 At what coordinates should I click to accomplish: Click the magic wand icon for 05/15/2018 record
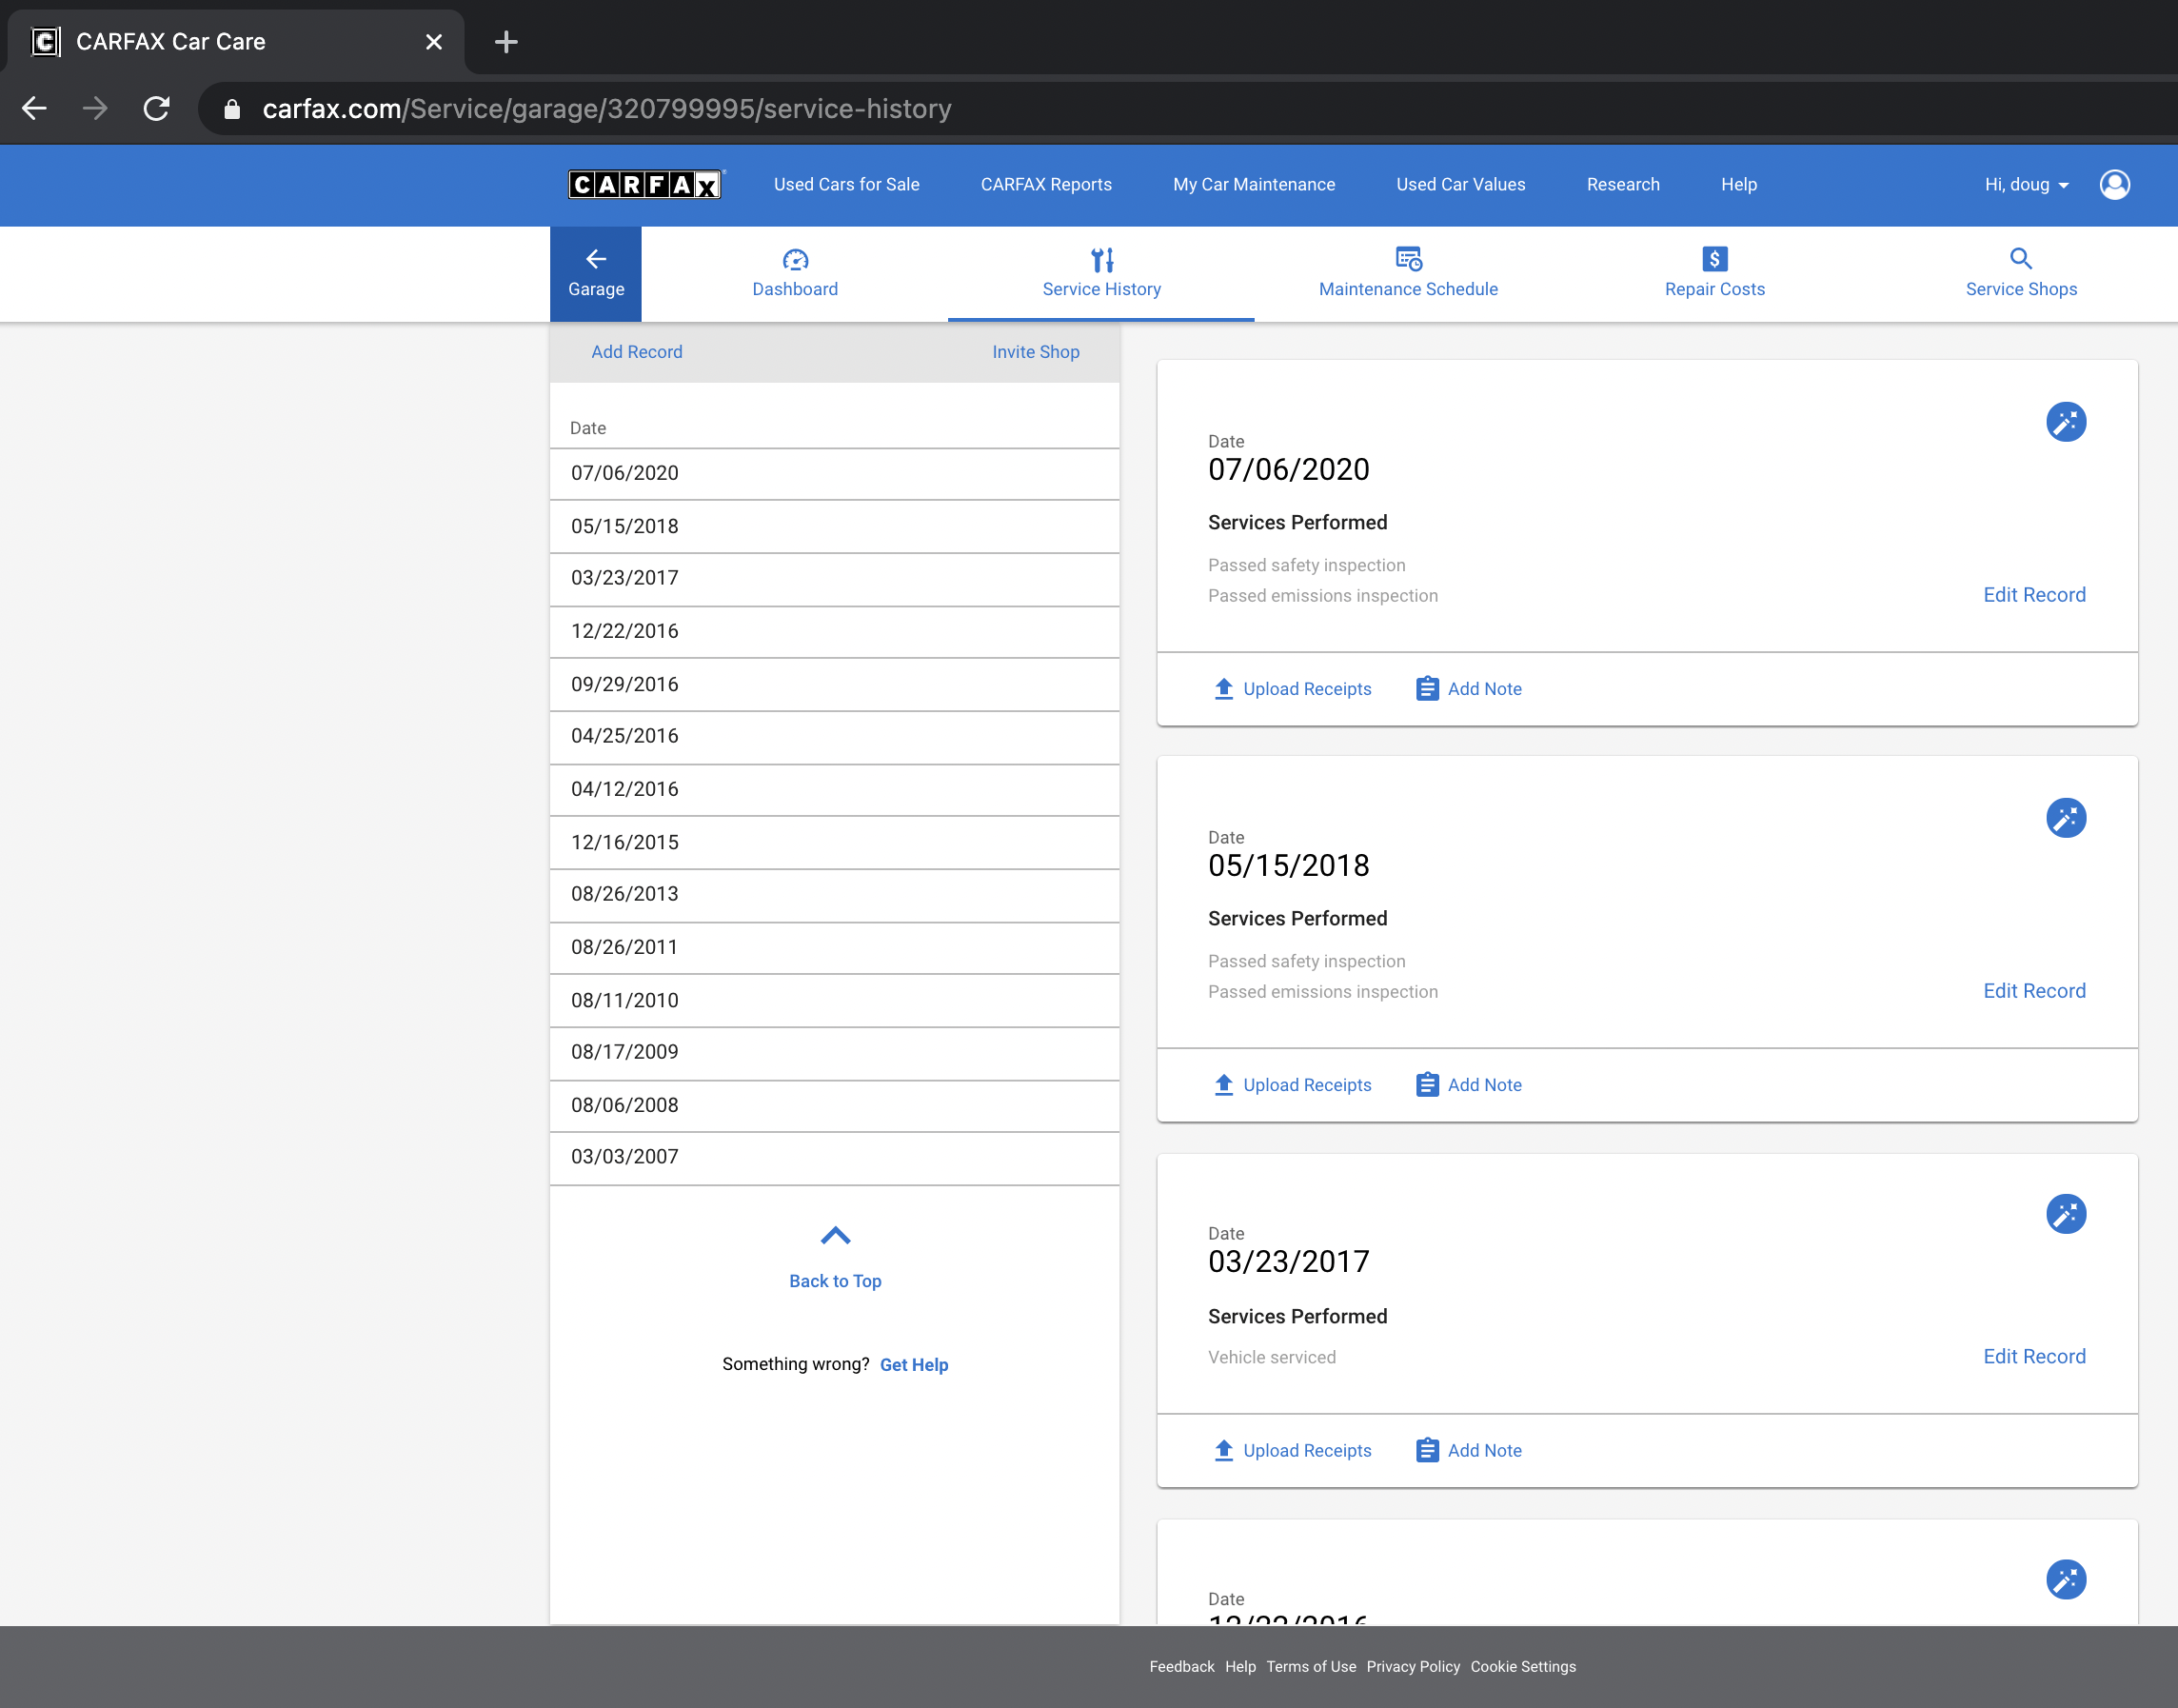[x=2066, y=818]
